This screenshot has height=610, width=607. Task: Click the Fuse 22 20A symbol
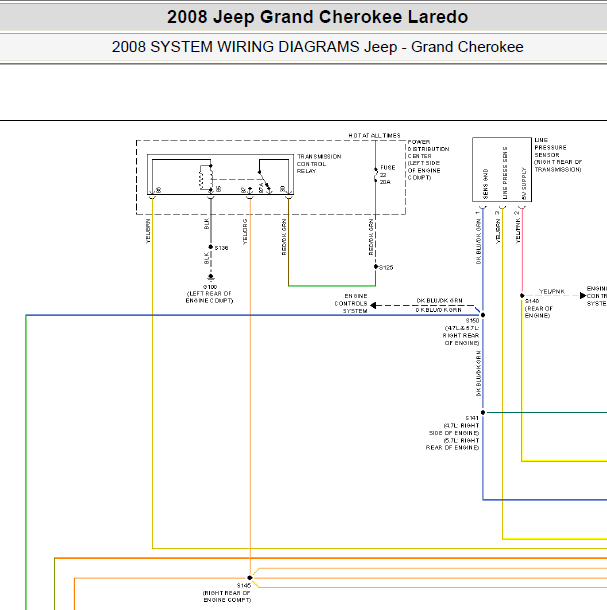click(x=376, y=175)
